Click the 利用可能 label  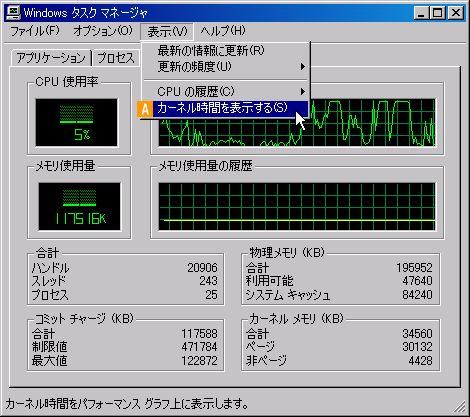point(269,281)
